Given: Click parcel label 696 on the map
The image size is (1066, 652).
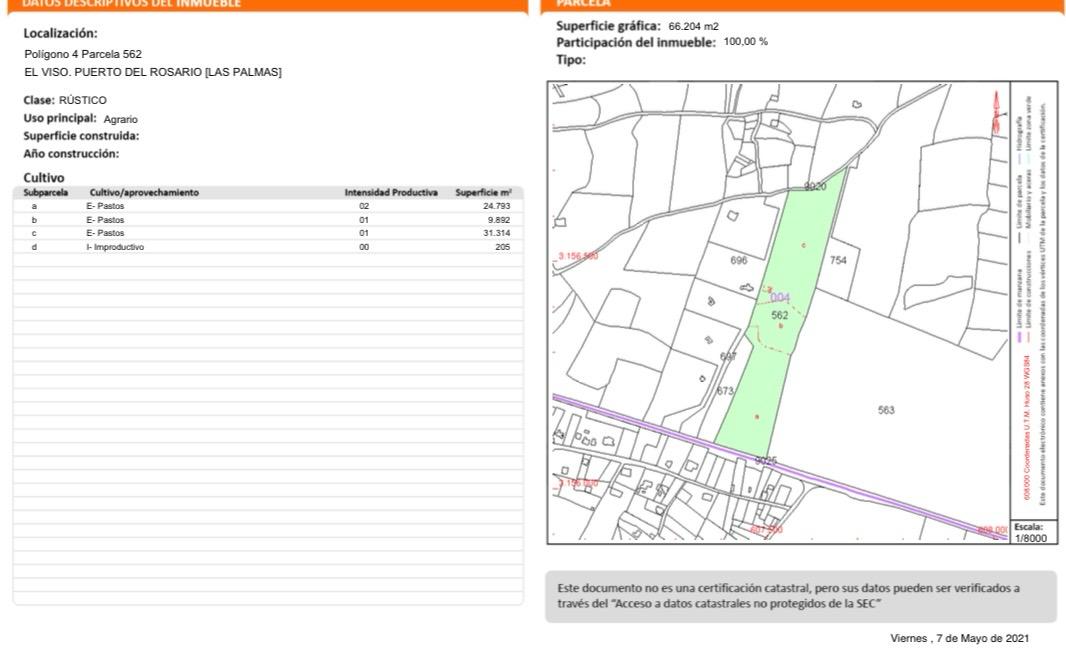Looking at the screenshot, I should pyautogui.click(x=739, y=260).
